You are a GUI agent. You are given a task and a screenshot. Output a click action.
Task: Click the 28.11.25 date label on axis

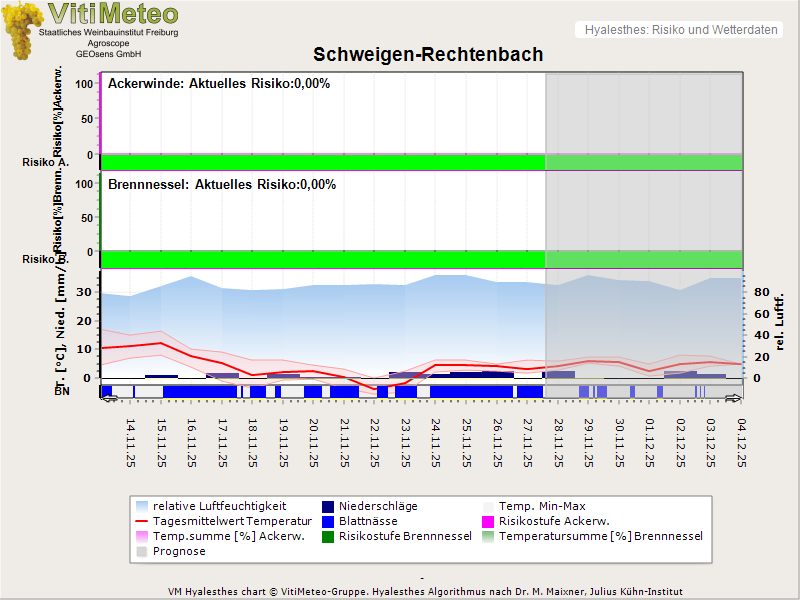(559, 443)
